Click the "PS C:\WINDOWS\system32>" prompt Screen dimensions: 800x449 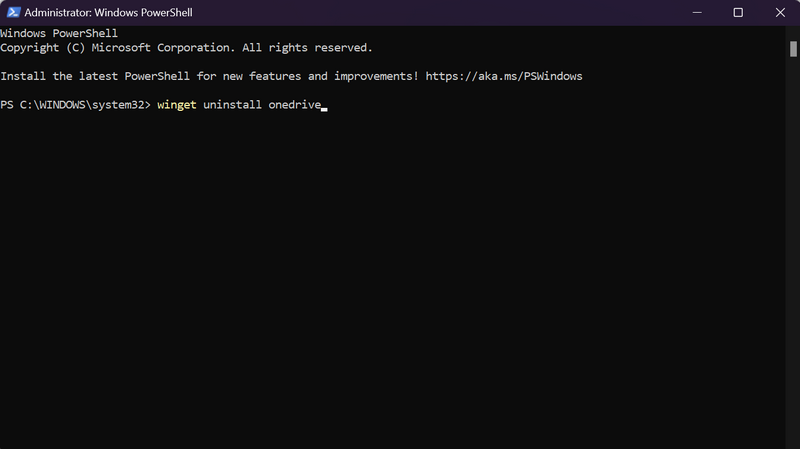coord(75,105)
